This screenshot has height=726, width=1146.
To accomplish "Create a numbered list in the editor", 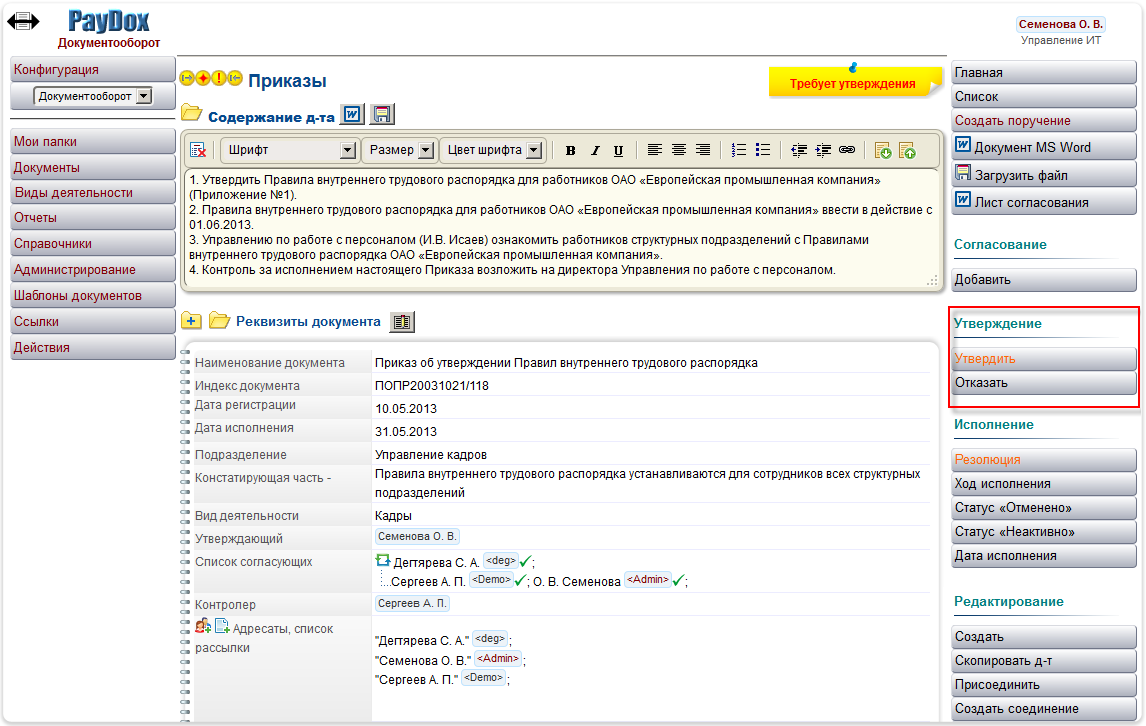I will tap(737, 148).
